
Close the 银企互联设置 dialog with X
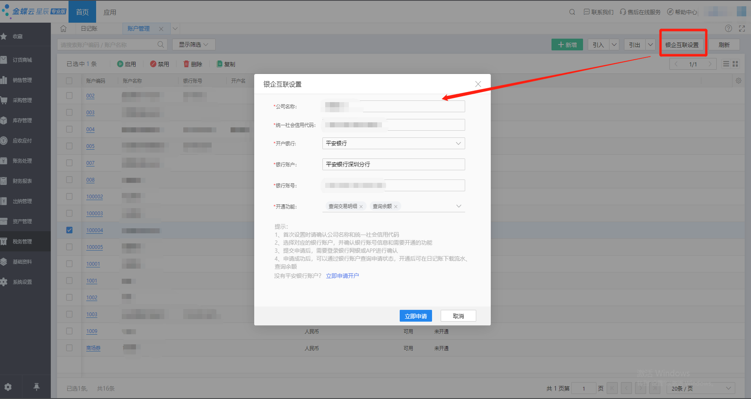478,84
